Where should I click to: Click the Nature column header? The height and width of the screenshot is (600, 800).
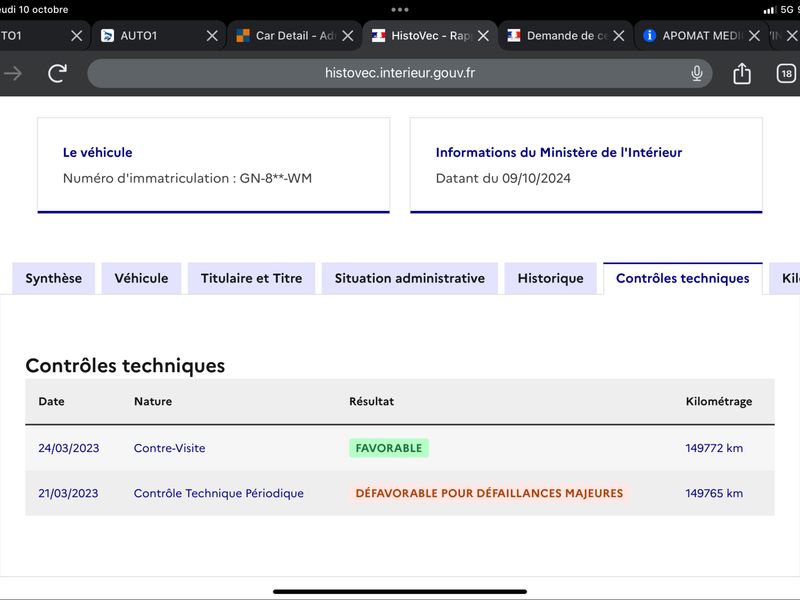(153, 402)
